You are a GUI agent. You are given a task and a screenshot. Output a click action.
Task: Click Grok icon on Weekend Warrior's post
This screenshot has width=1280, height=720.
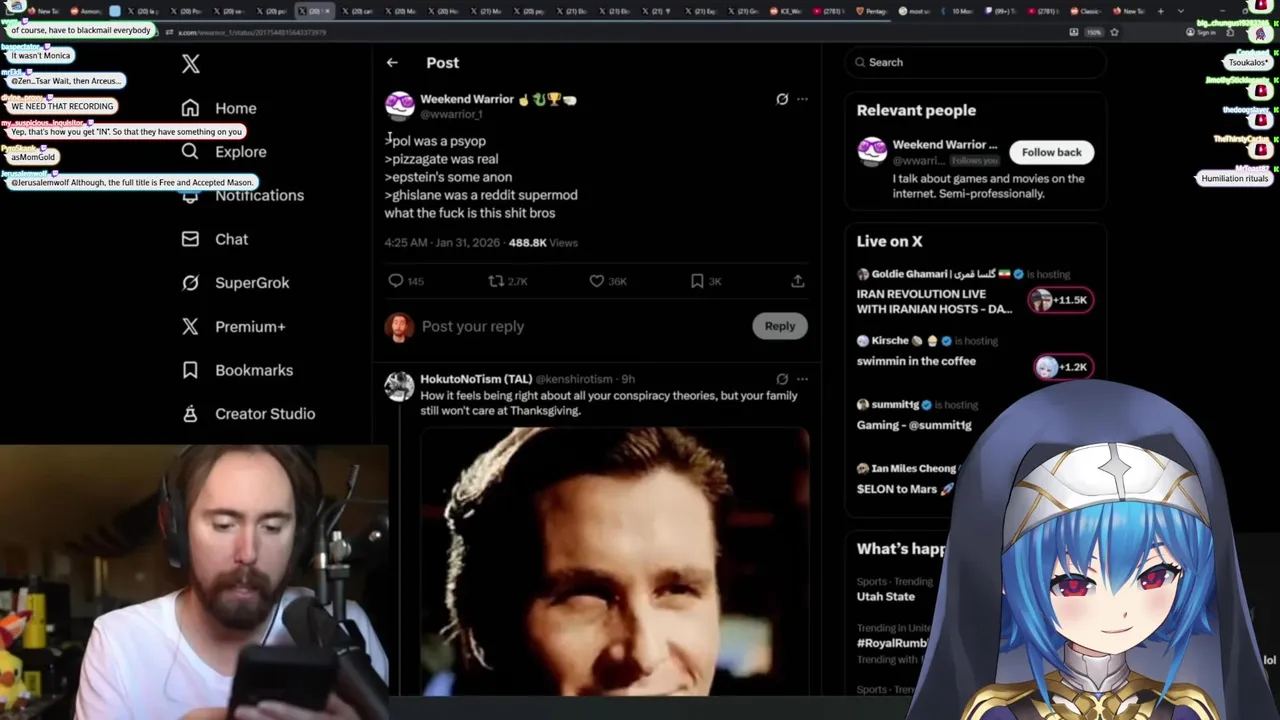tap(782, 99)
